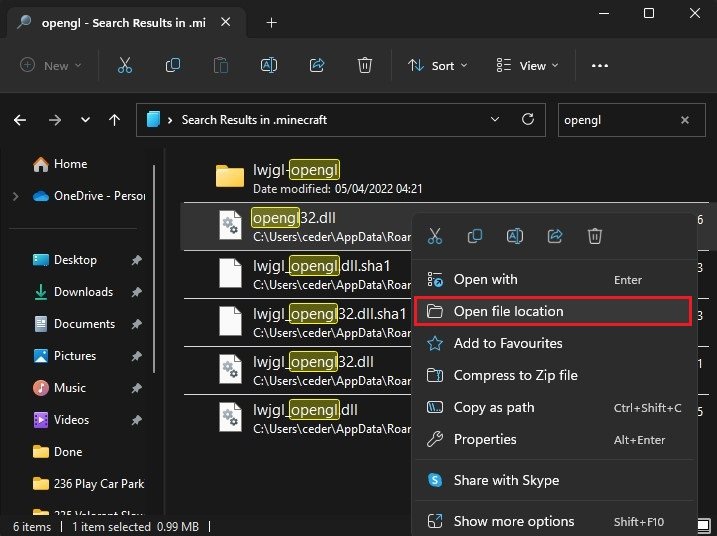Screen dimensions: 717x536
Task: Click the Rename icon in the toolbar
Action: [x=269, y=65]
